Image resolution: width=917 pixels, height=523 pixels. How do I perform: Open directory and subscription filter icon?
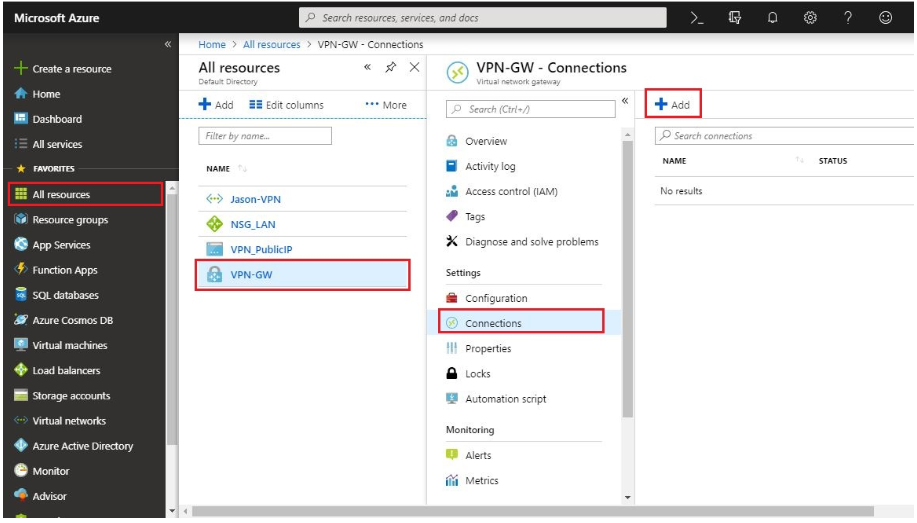pos(735,18)
